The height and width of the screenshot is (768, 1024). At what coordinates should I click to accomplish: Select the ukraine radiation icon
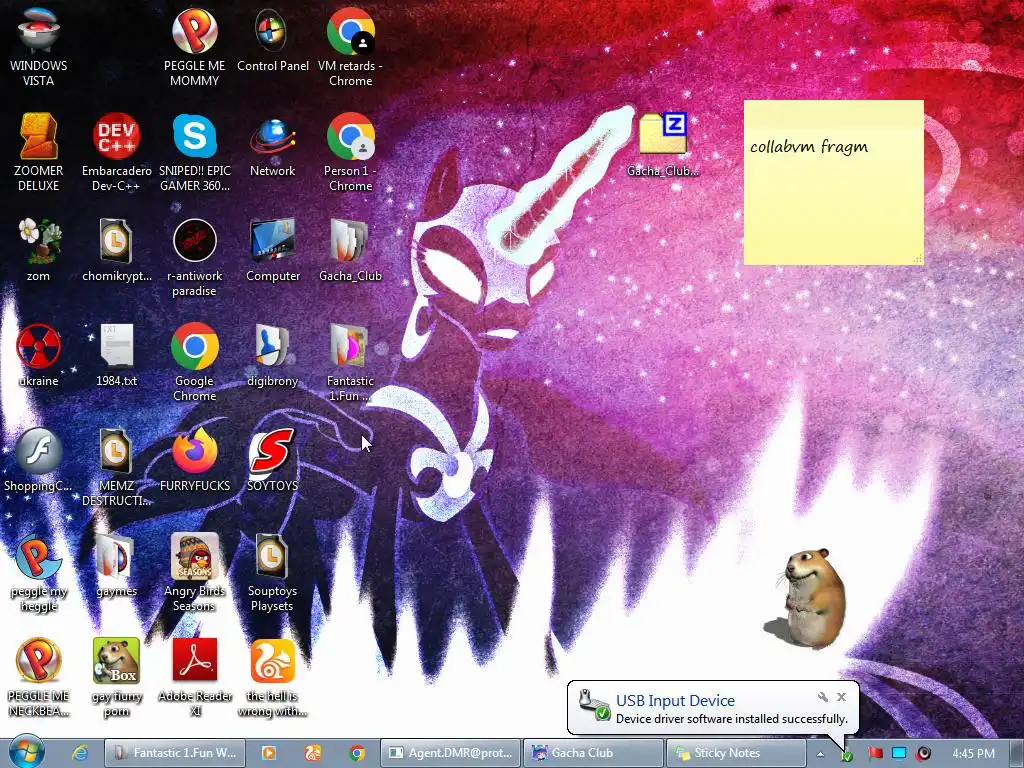[x=39, y=355]
